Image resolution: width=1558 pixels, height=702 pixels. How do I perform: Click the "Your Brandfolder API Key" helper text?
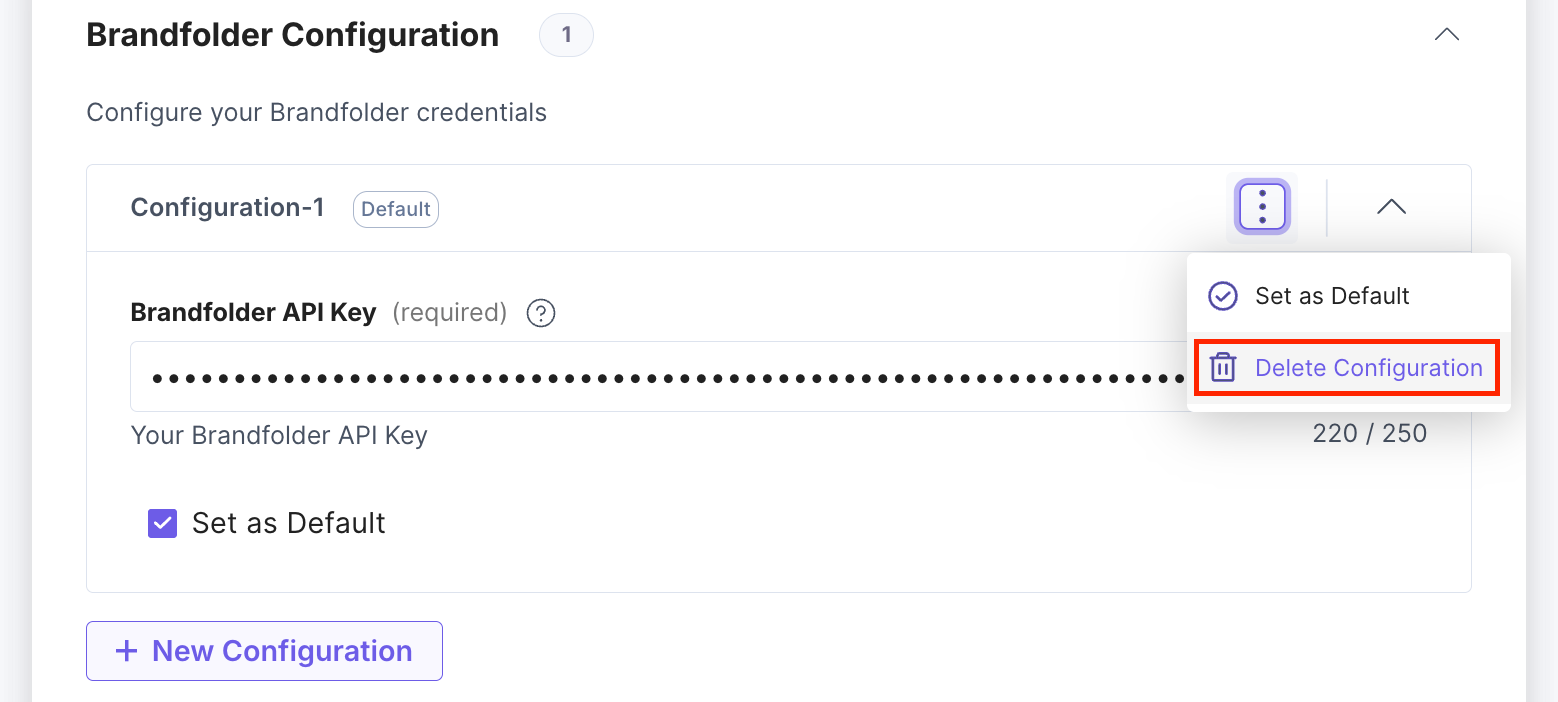tap(278, 435)
